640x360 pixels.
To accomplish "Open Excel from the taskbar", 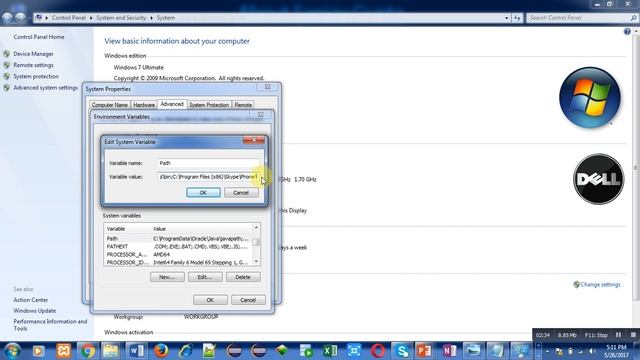I will point(329,351).
